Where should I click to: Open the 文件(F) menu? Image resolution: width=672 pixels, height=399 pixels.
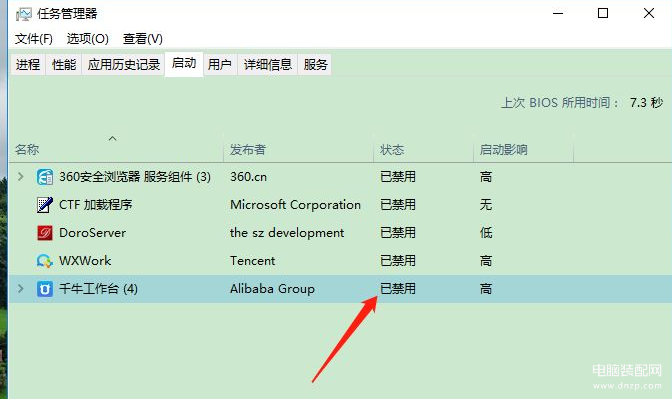point(34,39)
